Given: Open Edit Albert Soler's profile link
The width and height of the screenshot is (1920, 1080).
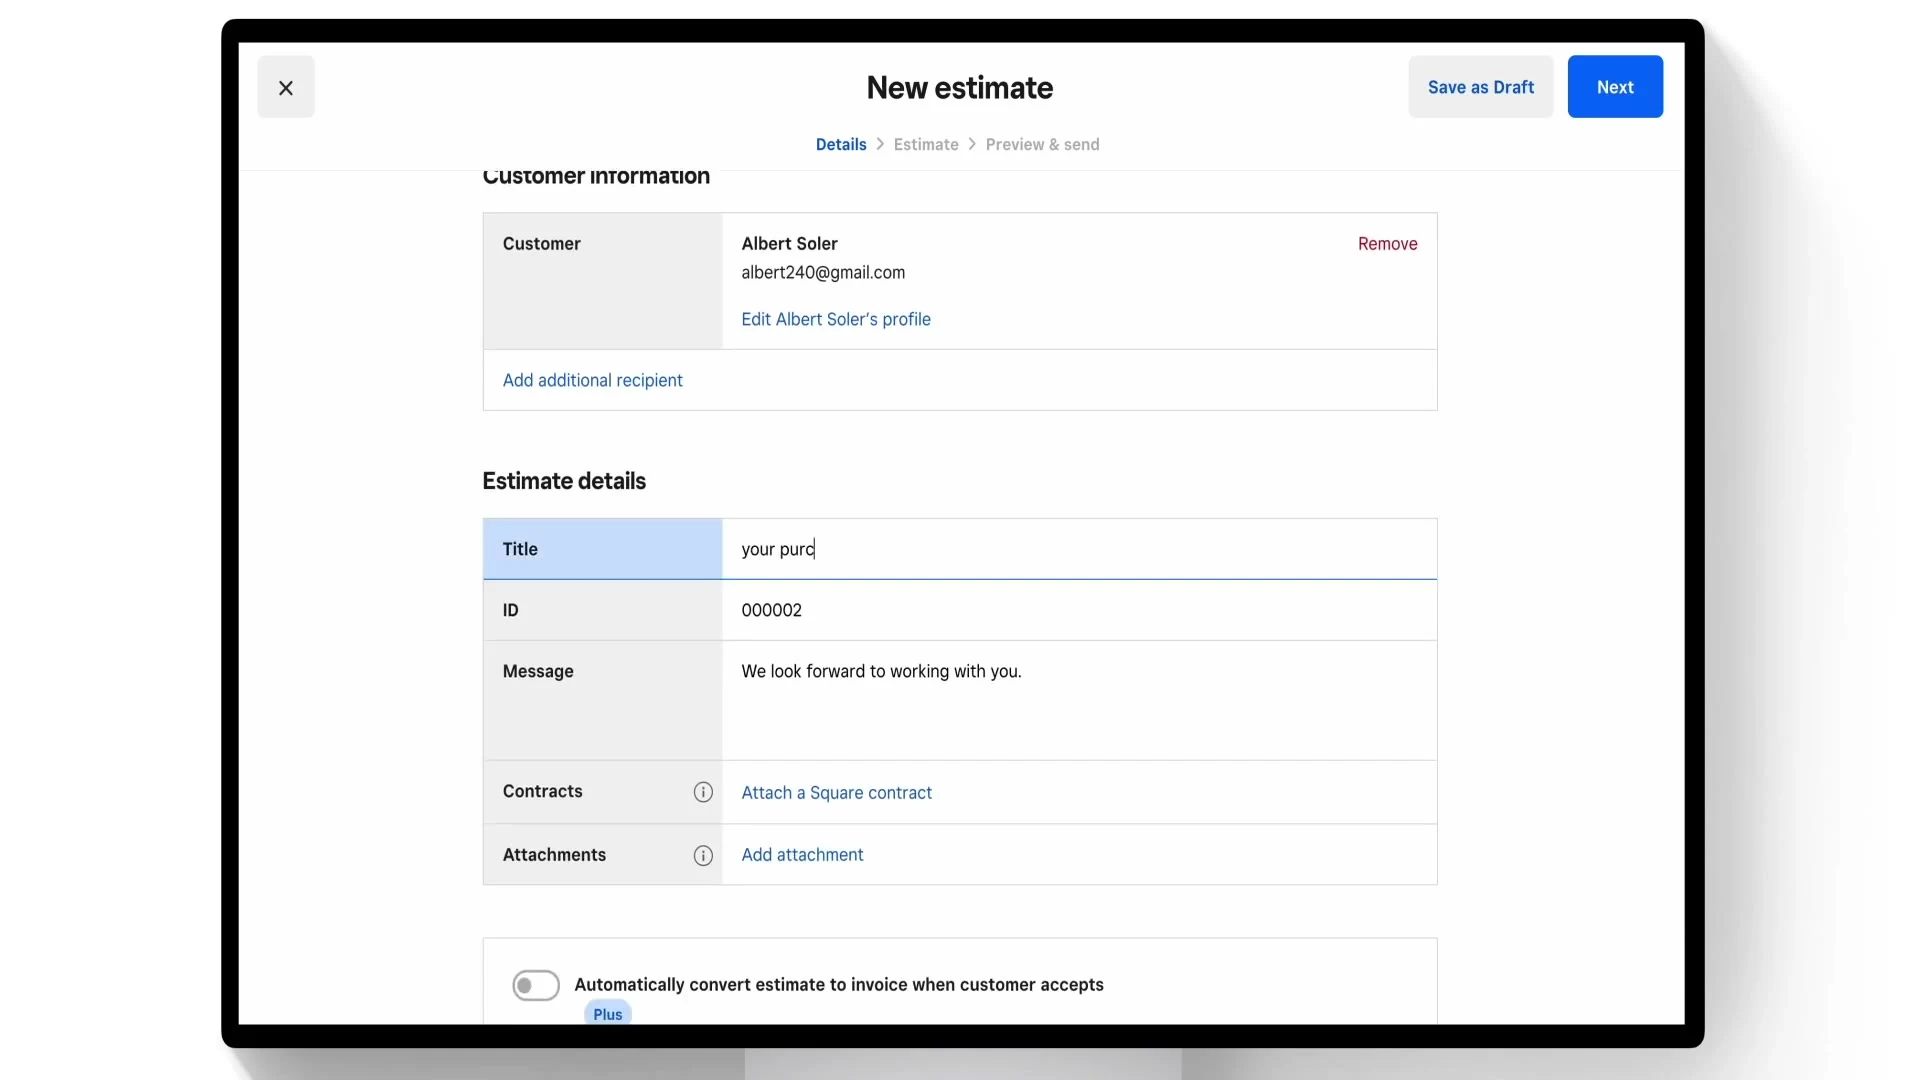Looking at the screenshot, I should (836, 319).
